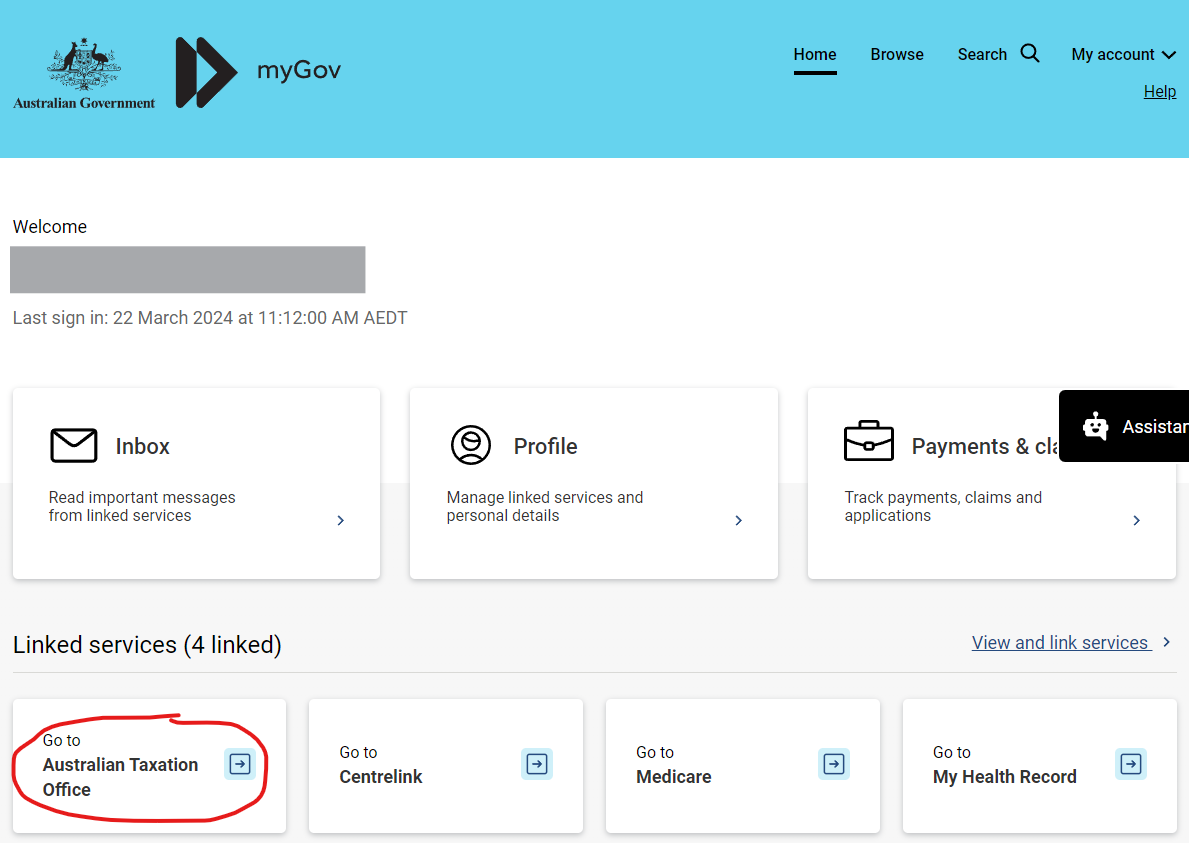Click View and link services
The height and width of the screenshot is (843, 1189).
point(1060,642)
